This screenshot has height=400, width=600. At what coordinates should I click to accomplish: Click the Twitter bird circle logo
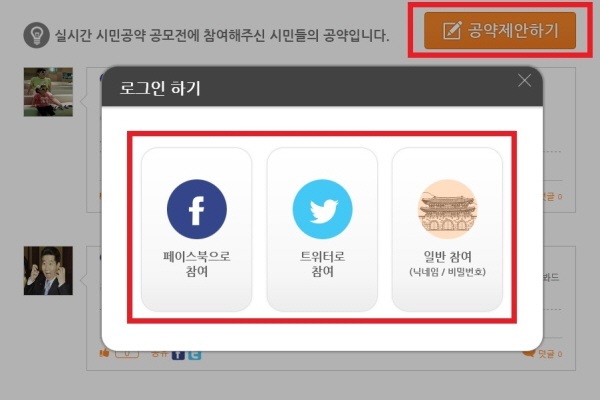click(x=322, y=209)
